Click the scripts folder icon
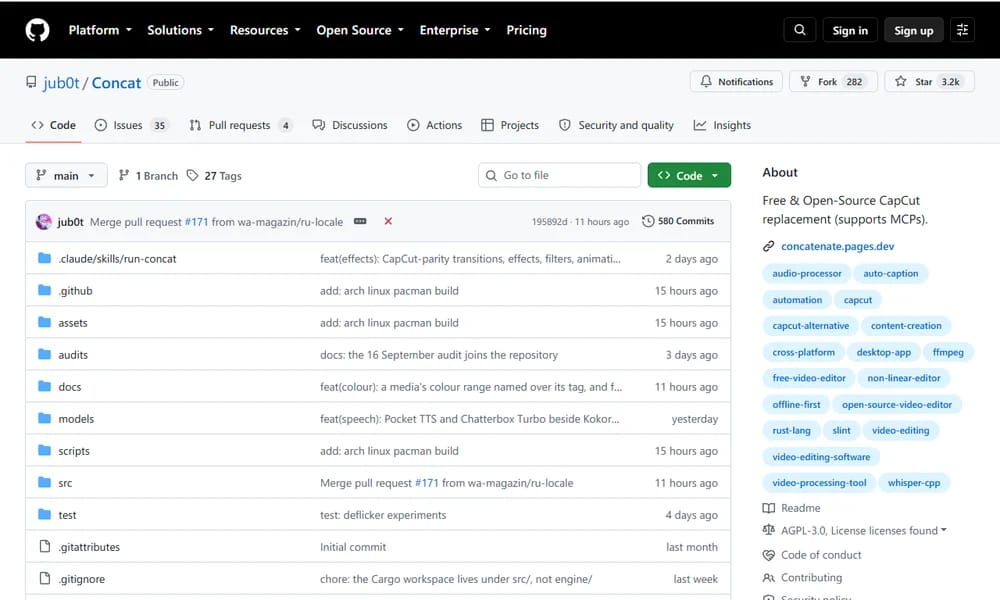This screenshot has width=1000, height=600. tap(44, 450)
